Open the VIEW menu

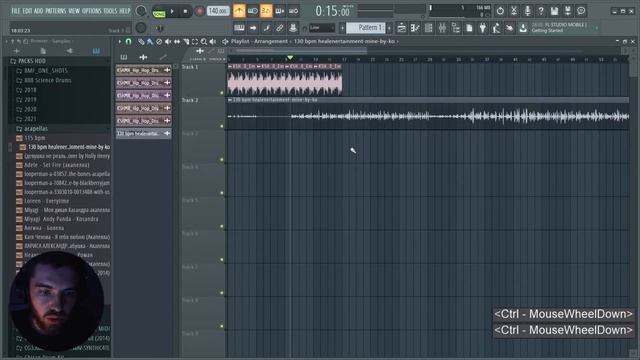pos(74,11)
